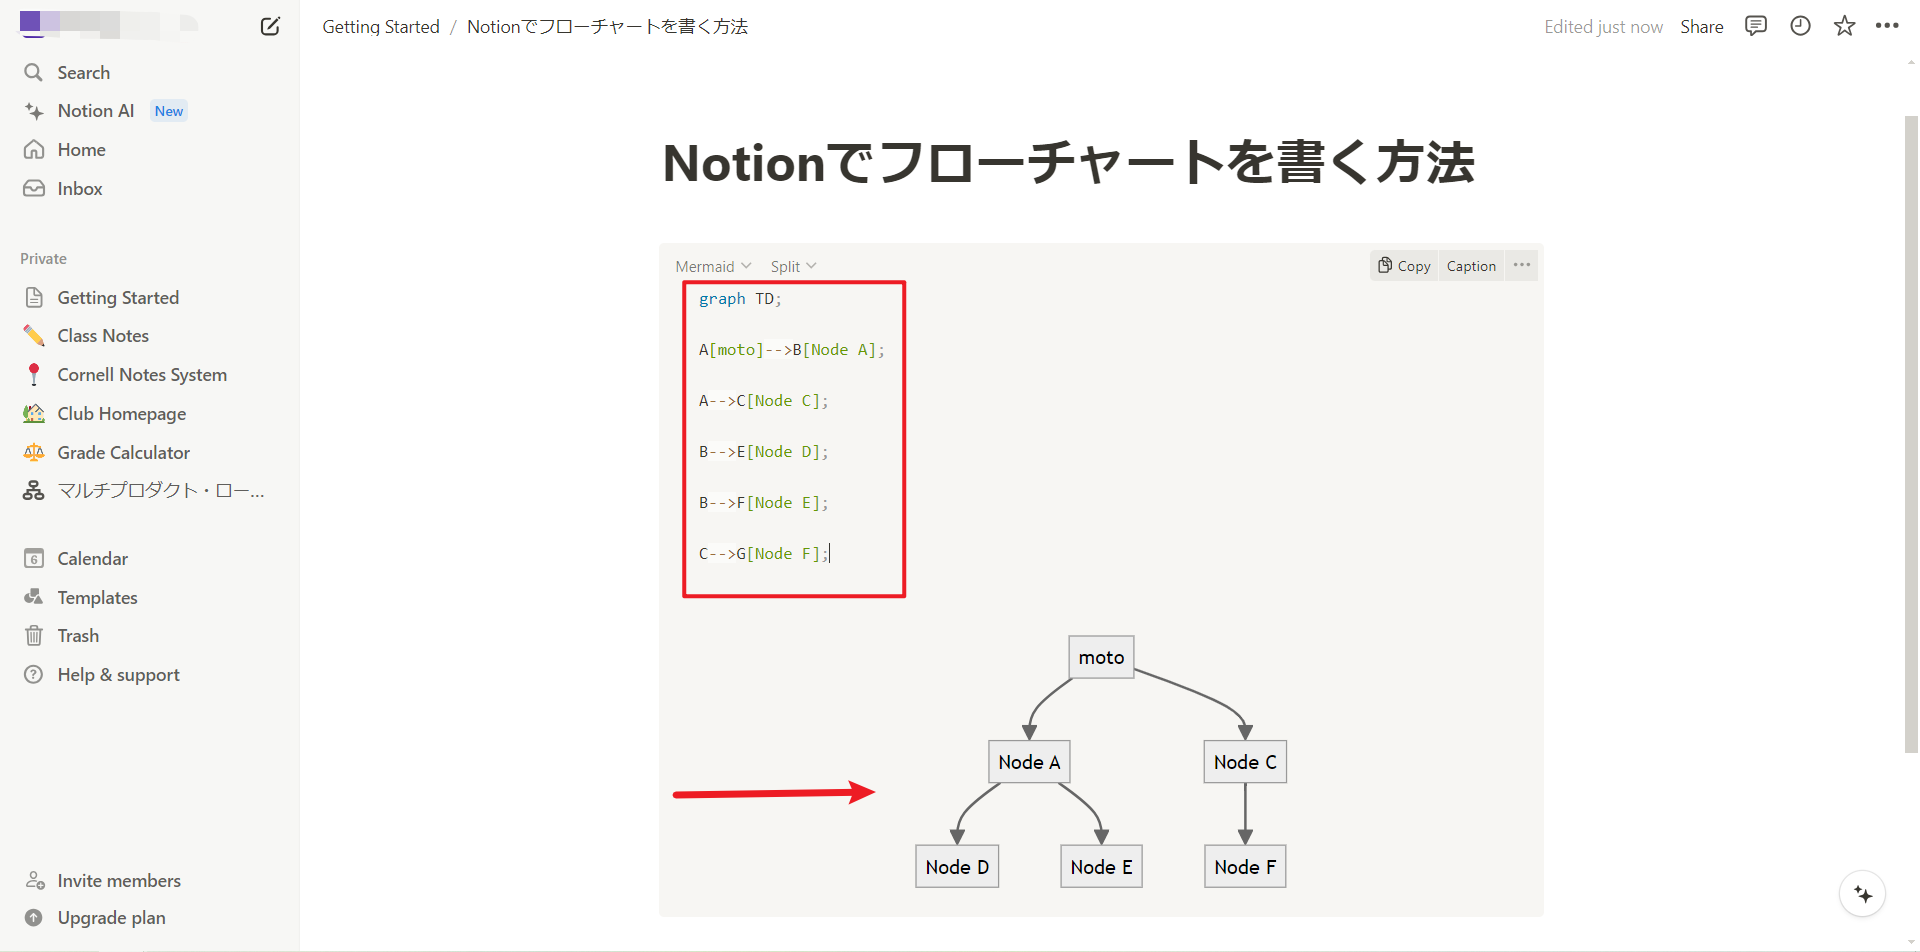
Task: Open Help & support link
Action: click(119, 675)
